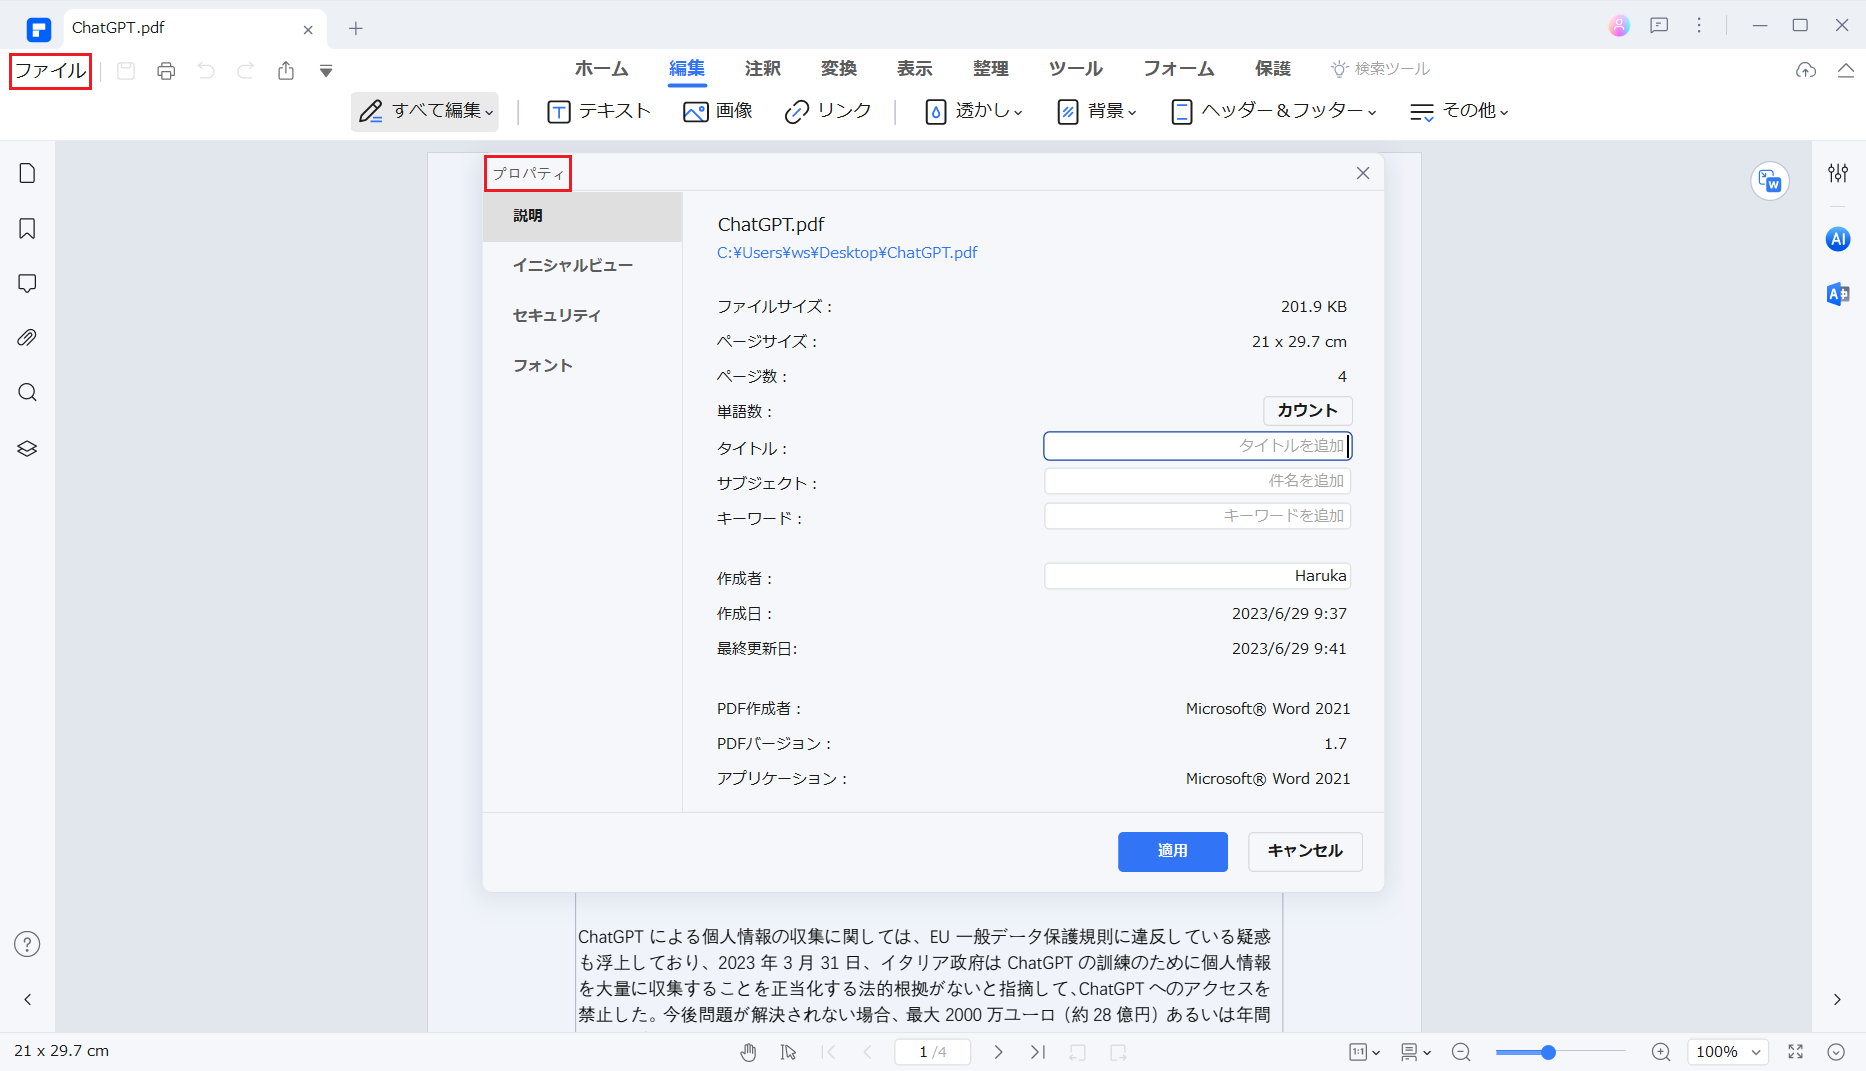This screenshot has width=1866, height=1071.
Task: Close the プロパティ dialog
Action: (1363, 173)
